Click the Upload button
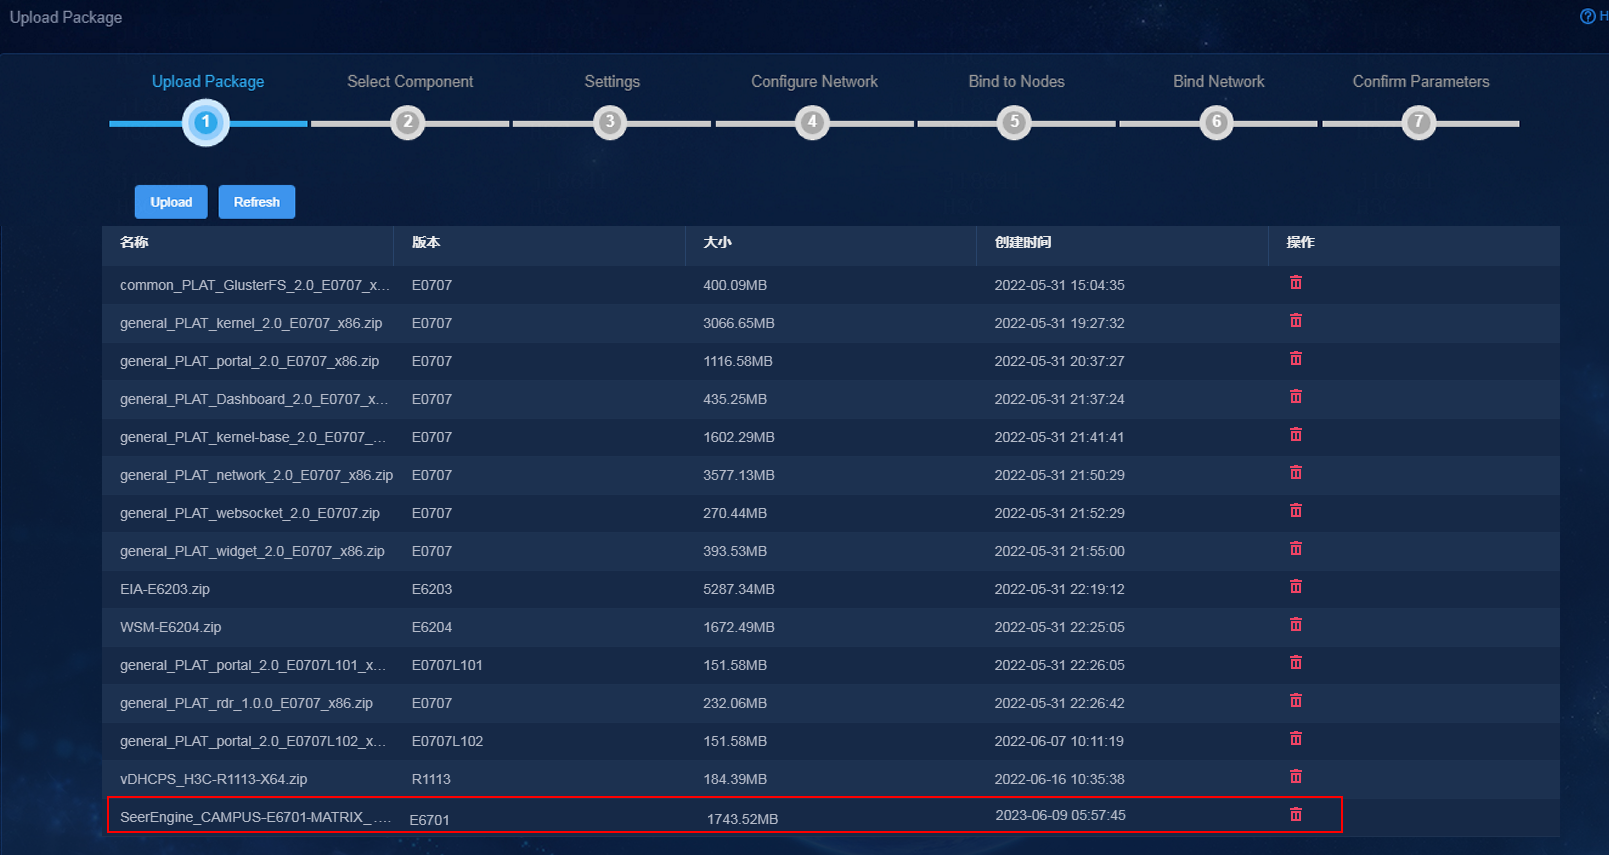This screenshot has height=855, width=1609. point(171,202)
